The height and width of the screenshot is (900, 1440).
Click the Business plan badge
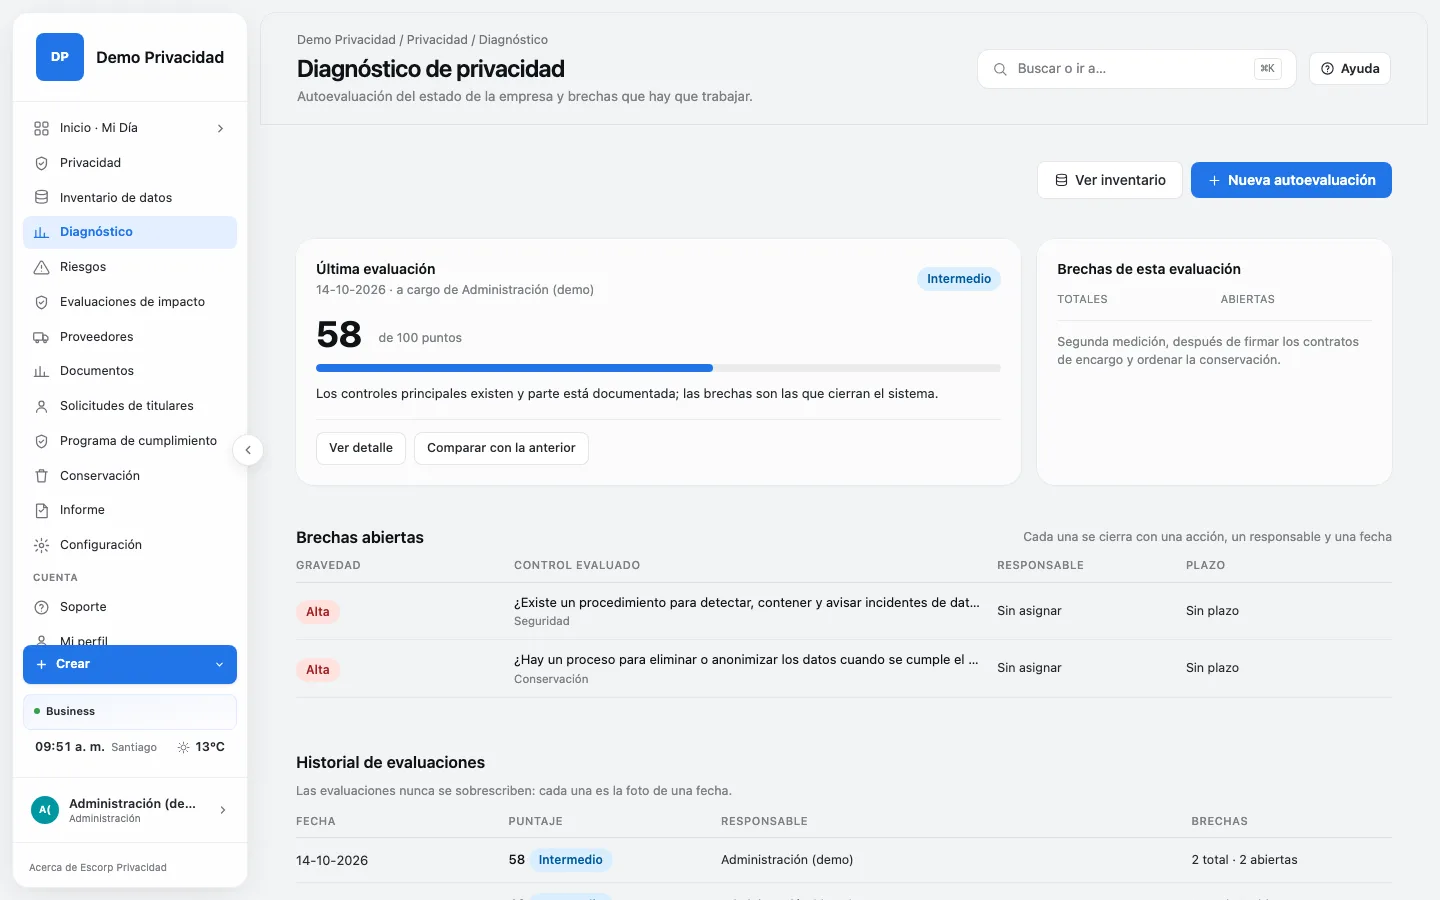[x=130, y=712]
